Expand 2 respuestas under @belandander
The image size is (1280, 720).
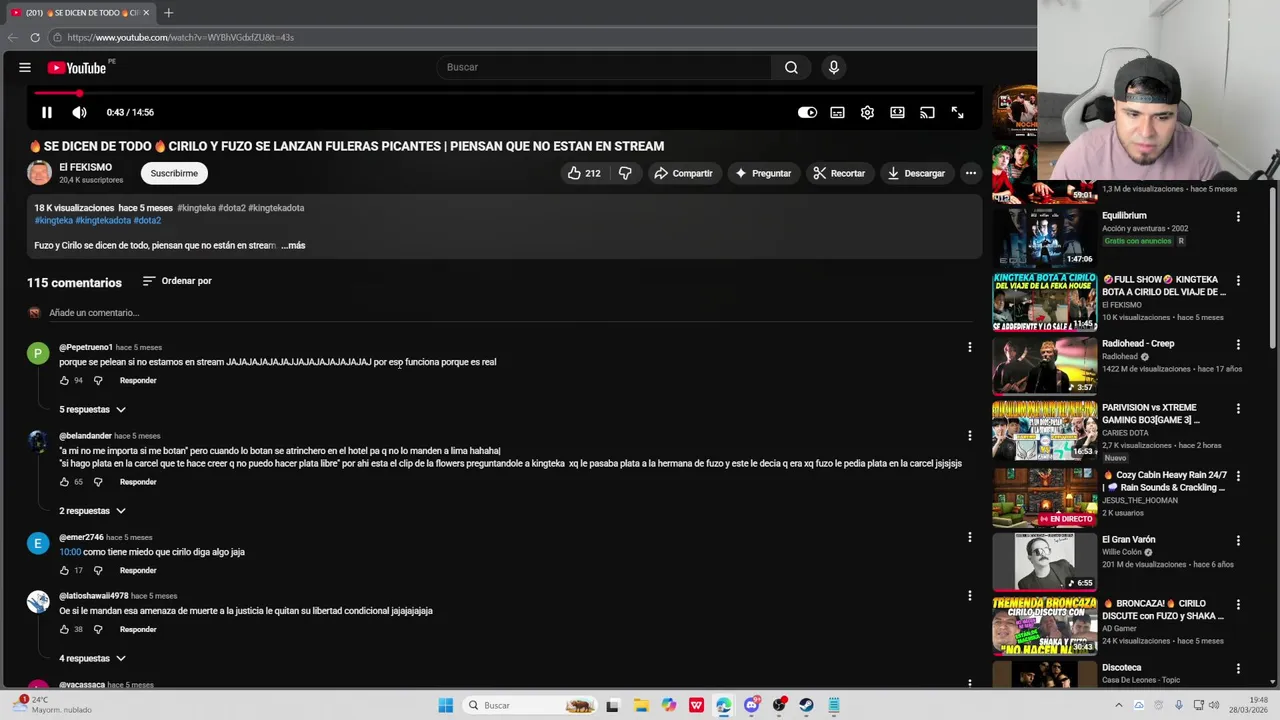click(92, 511)
